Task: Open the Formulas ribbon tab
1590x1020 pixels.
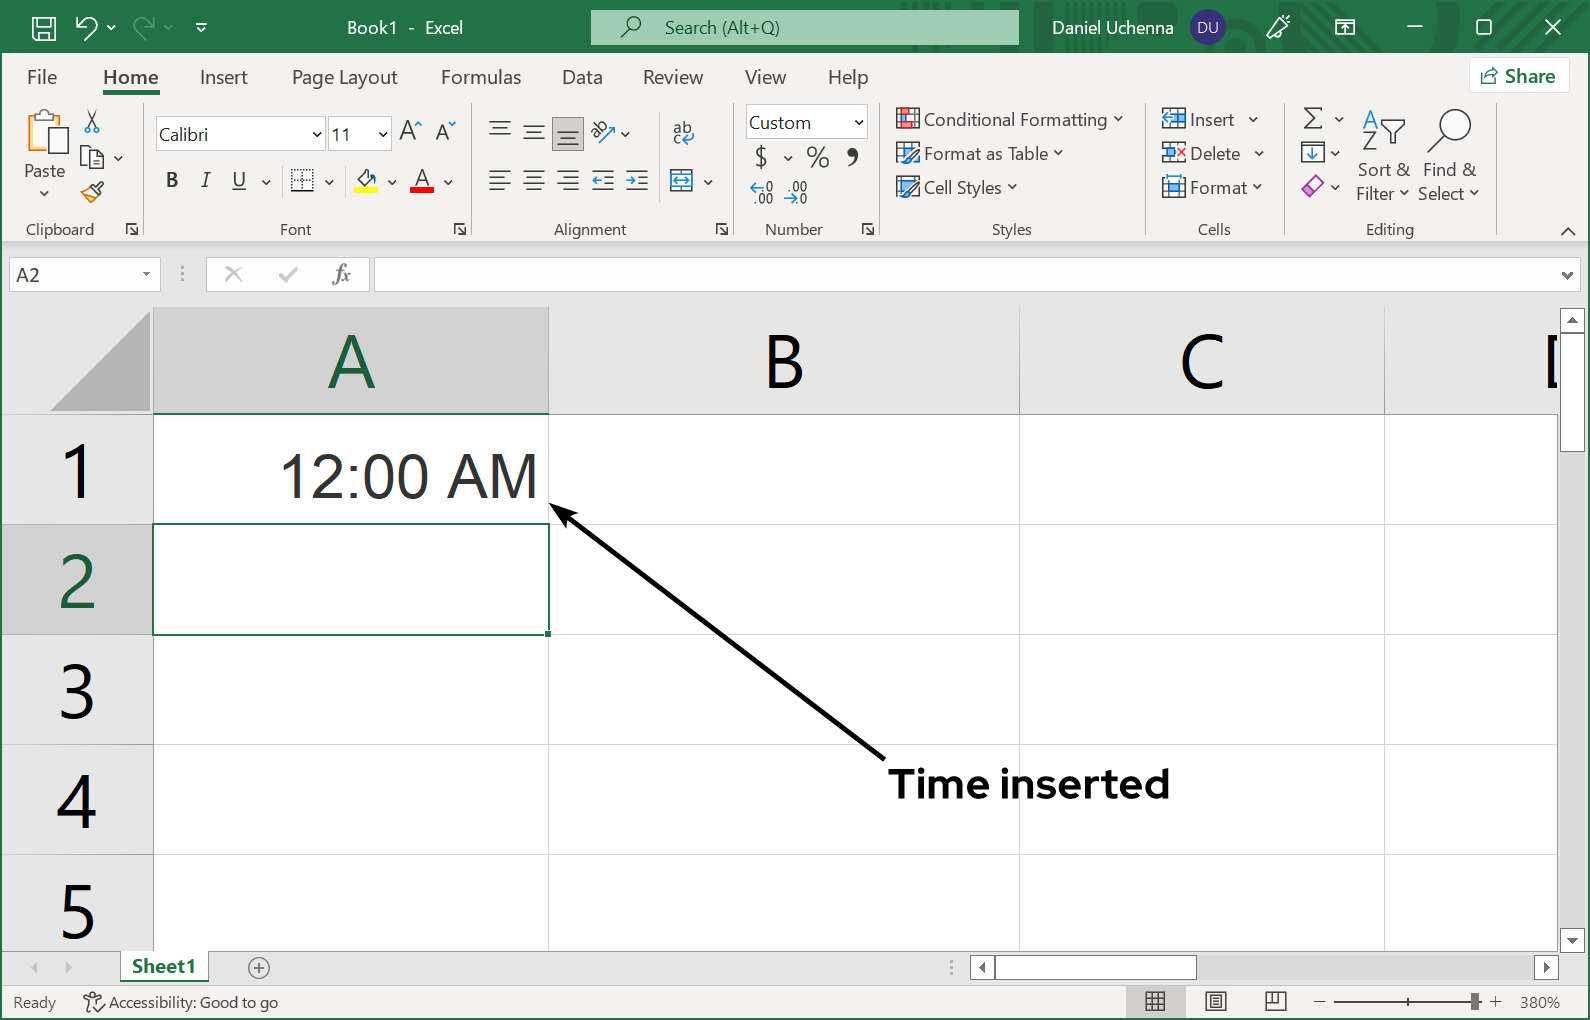Action: [481, 77]
